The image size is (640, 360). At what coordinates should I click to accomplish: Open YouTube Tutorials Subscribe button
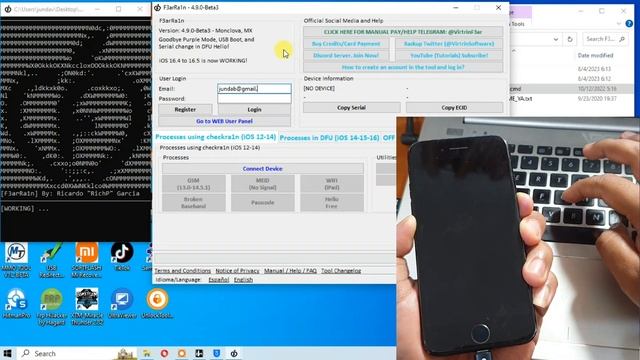click(x=449, y=56)
